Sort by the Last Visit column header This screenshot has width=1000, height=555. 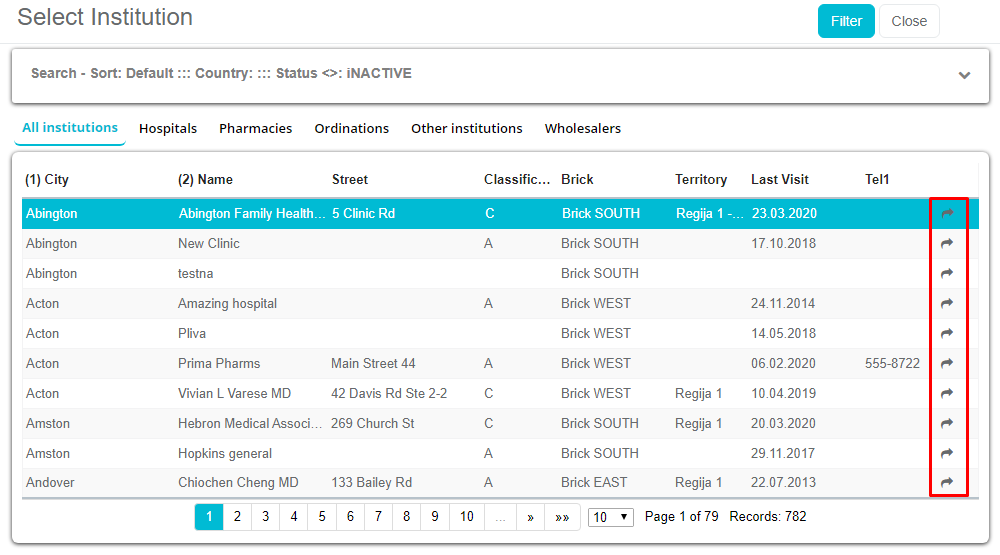[780, 180]
